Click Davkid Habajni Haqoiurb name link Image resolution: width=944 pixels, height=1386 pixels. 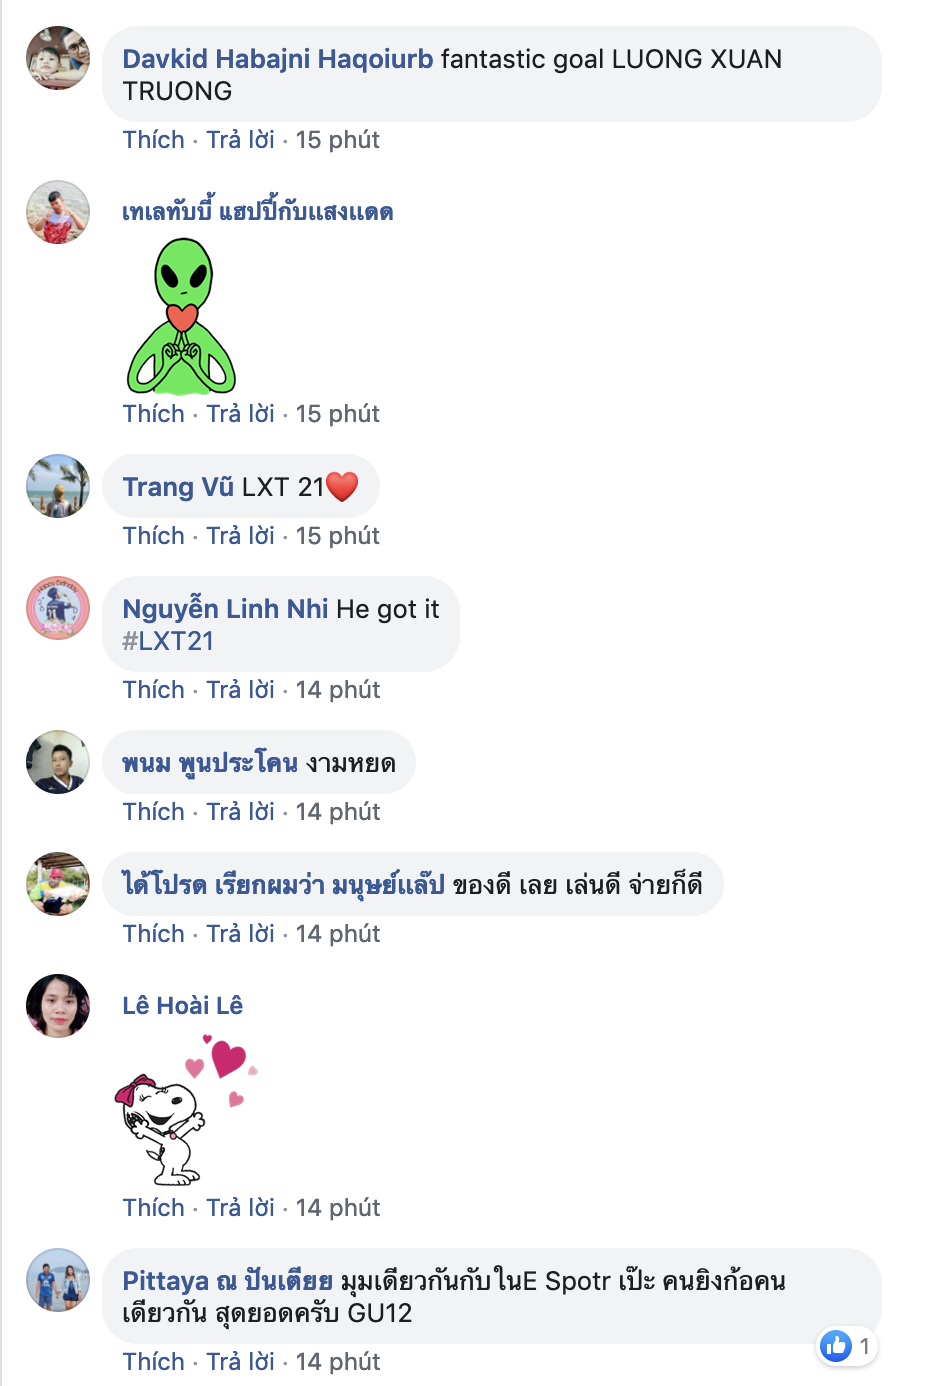(278, 59)
